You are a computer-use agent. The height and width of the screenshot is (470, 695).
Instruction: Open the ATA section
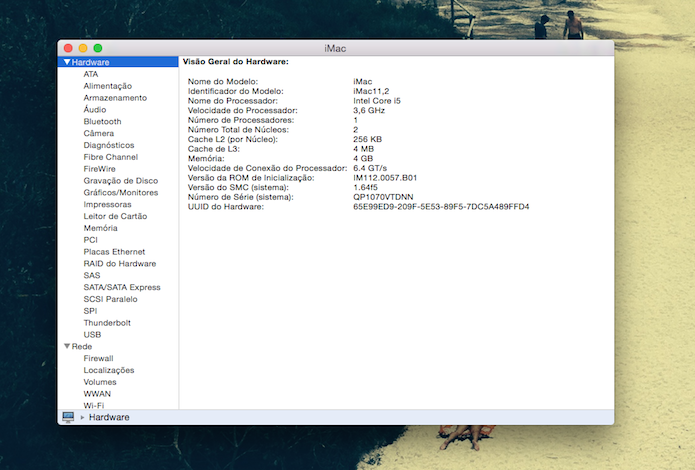(x=90, y=74)
